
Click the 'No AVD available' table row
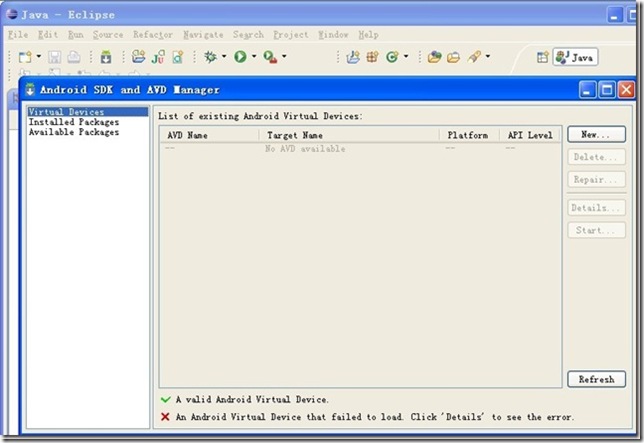[360, 149]
